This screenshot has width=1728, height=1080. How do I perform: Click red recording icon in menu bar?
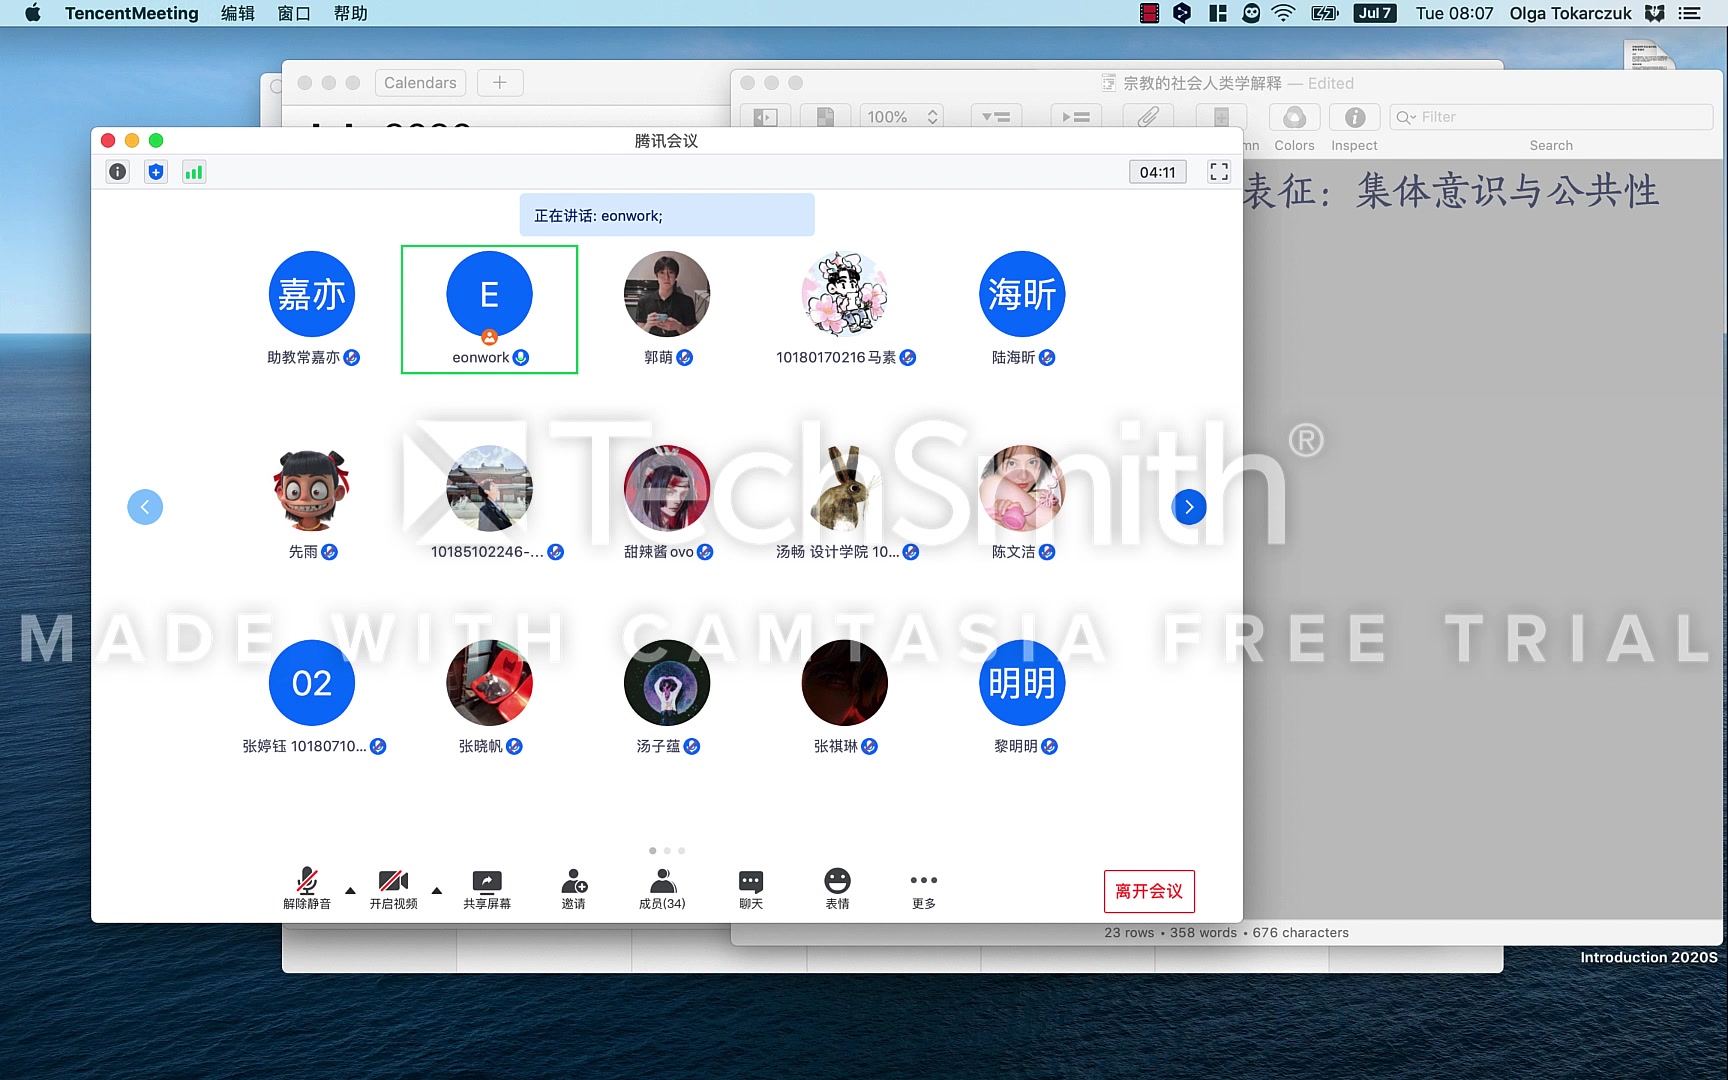pos(1150,13)
